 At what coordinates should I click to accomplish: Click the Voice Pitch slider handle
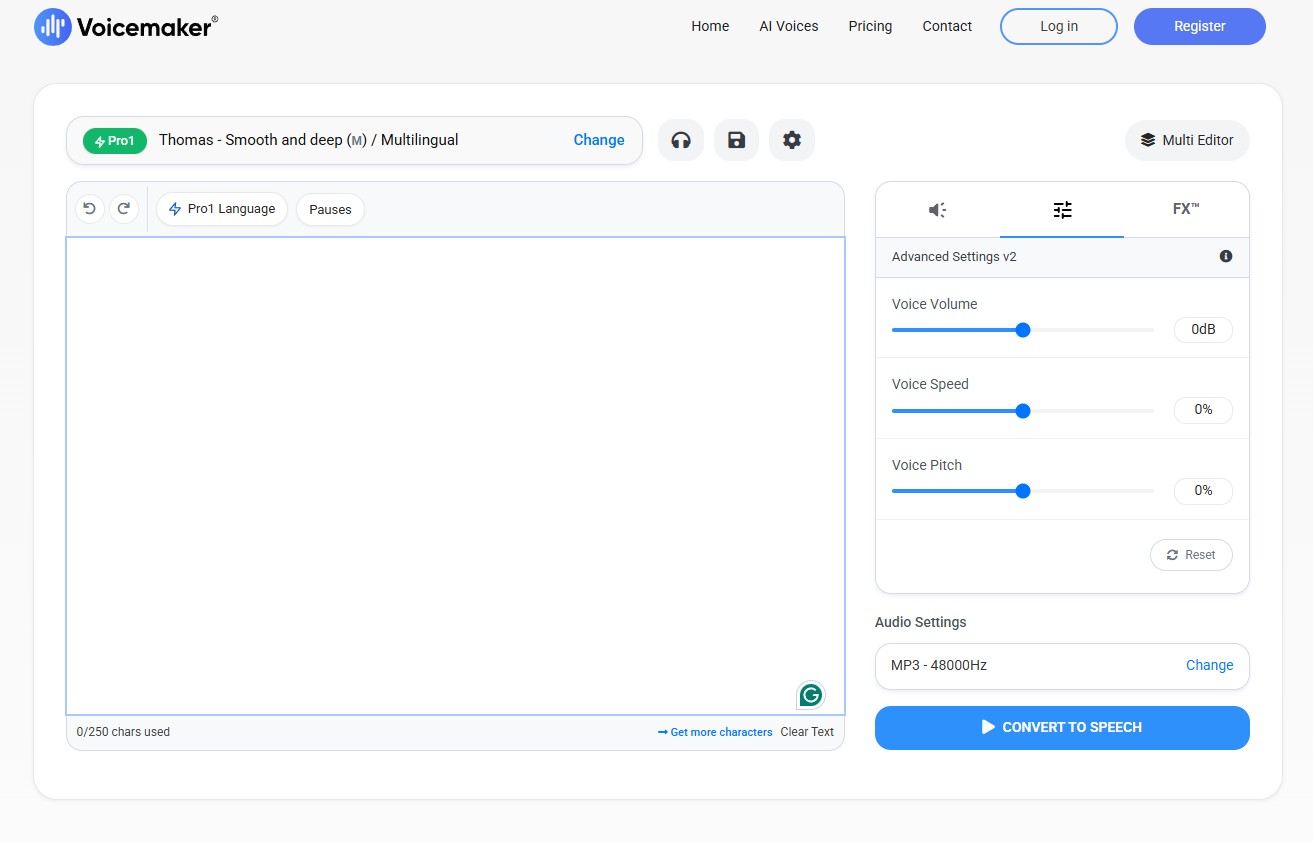click(x=1022, y=491)
